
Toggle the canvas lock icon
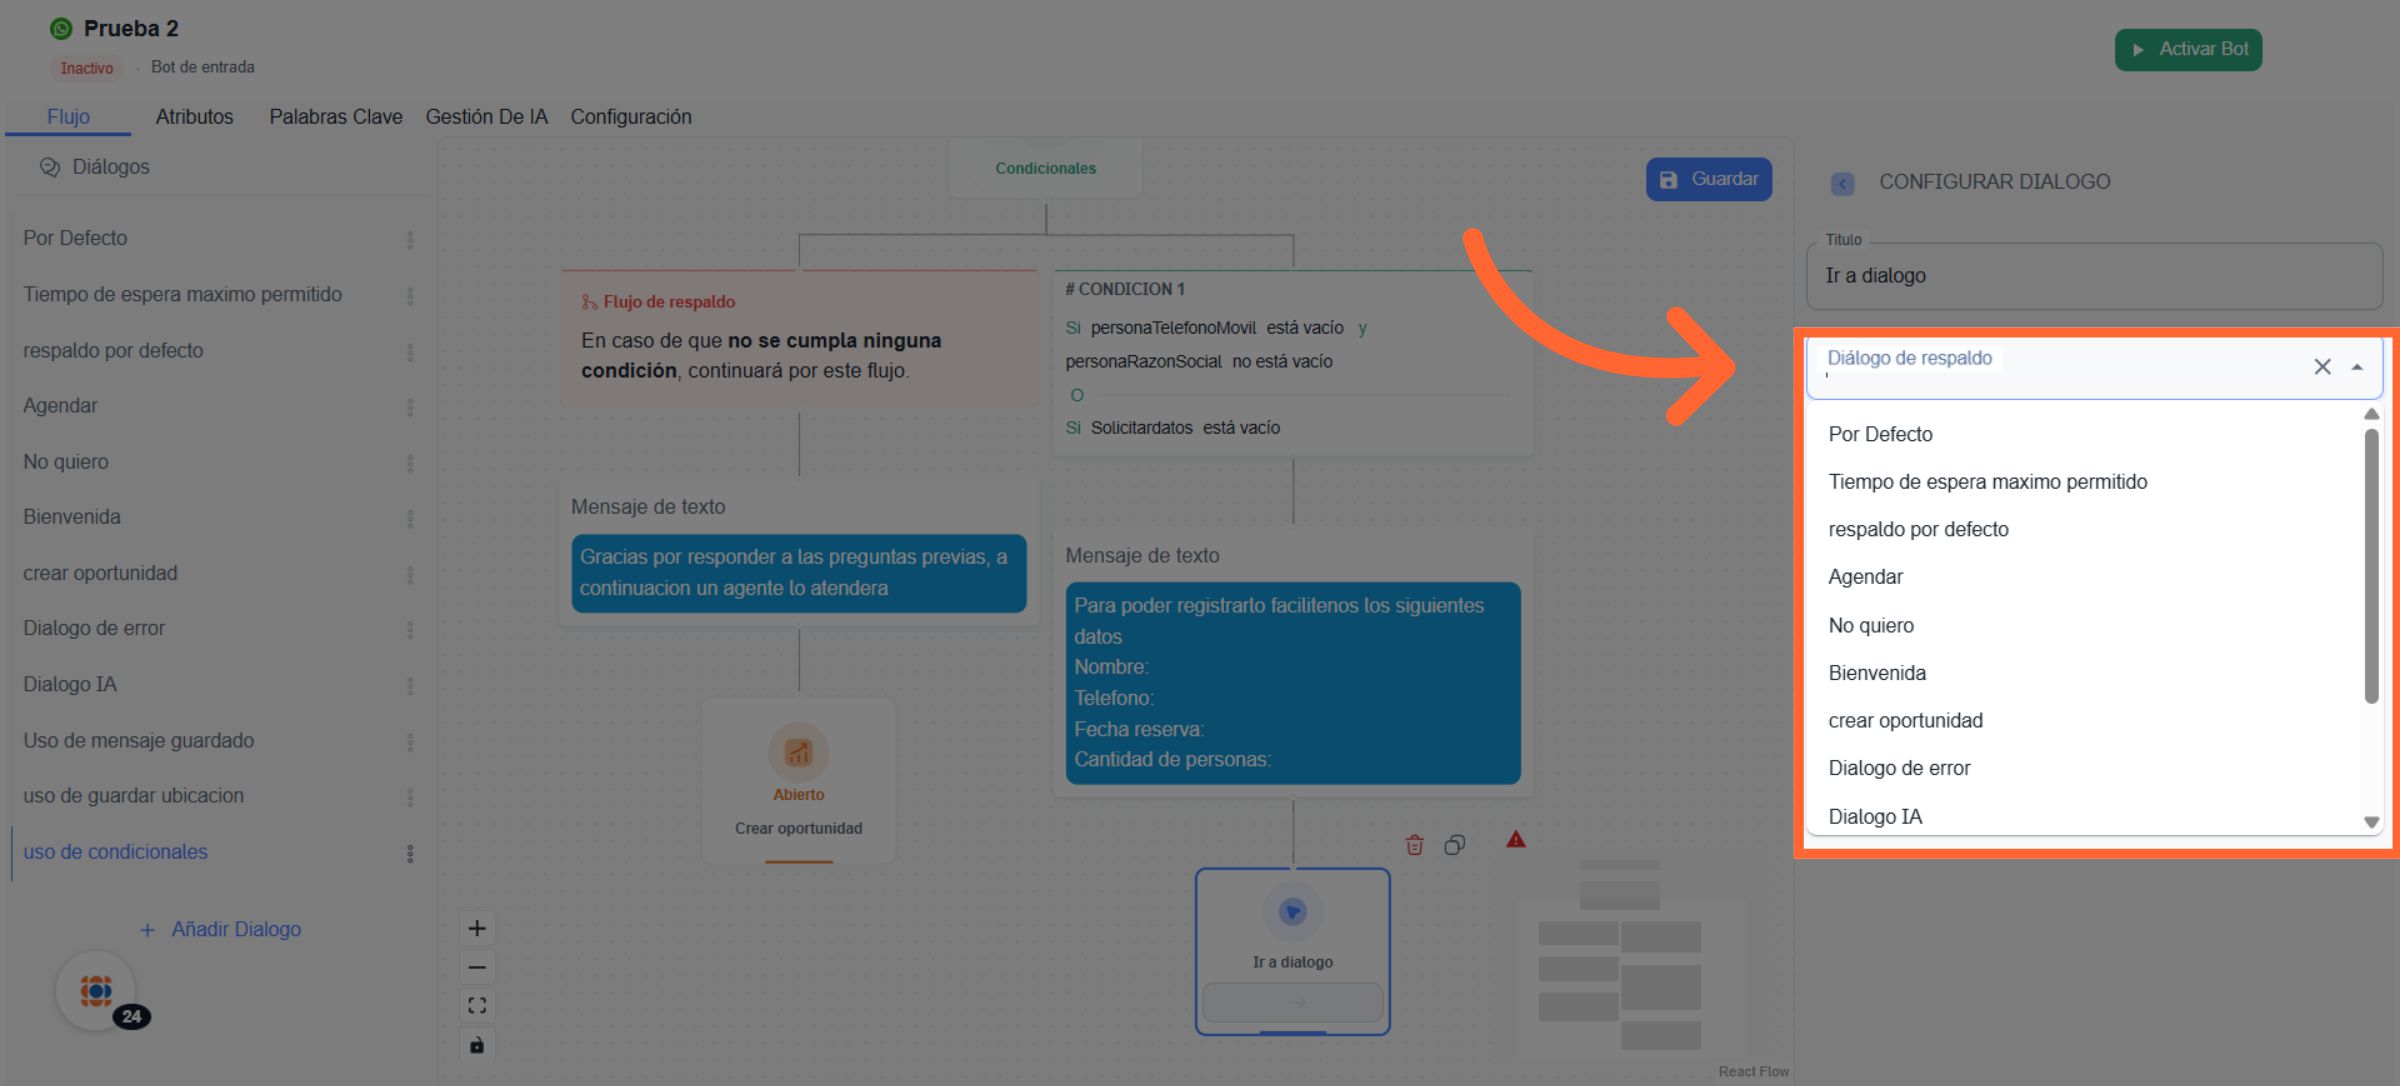[x=477, y=1045]
